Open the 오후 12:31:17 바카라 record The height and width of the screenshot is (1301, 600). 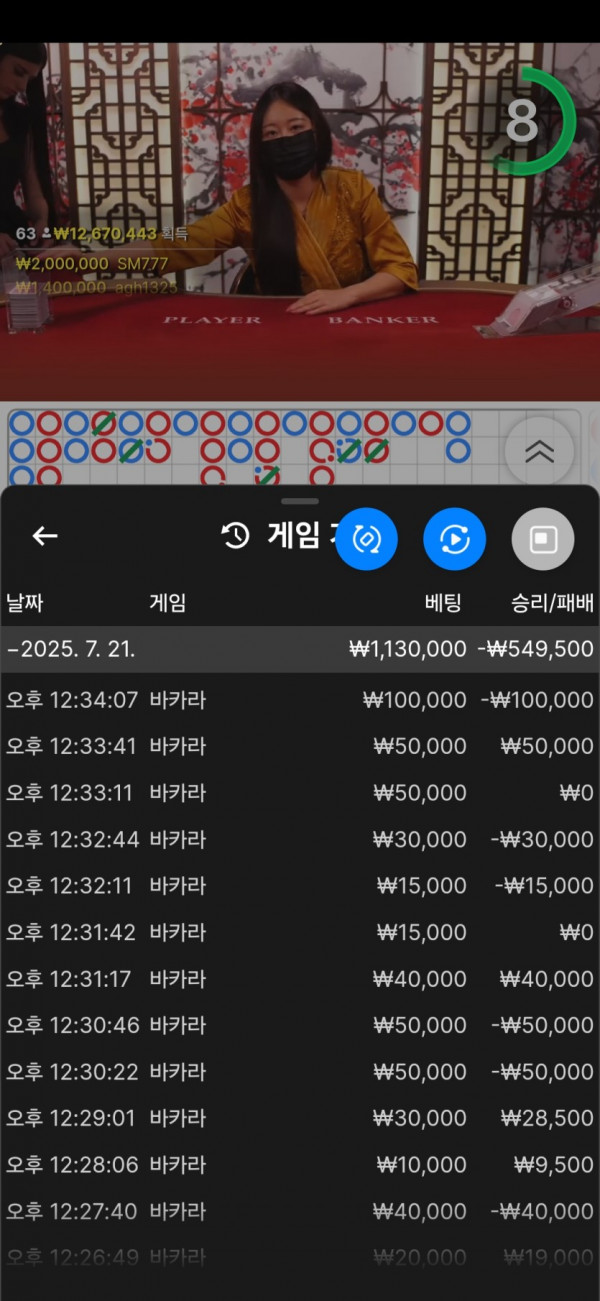(300, 979)
